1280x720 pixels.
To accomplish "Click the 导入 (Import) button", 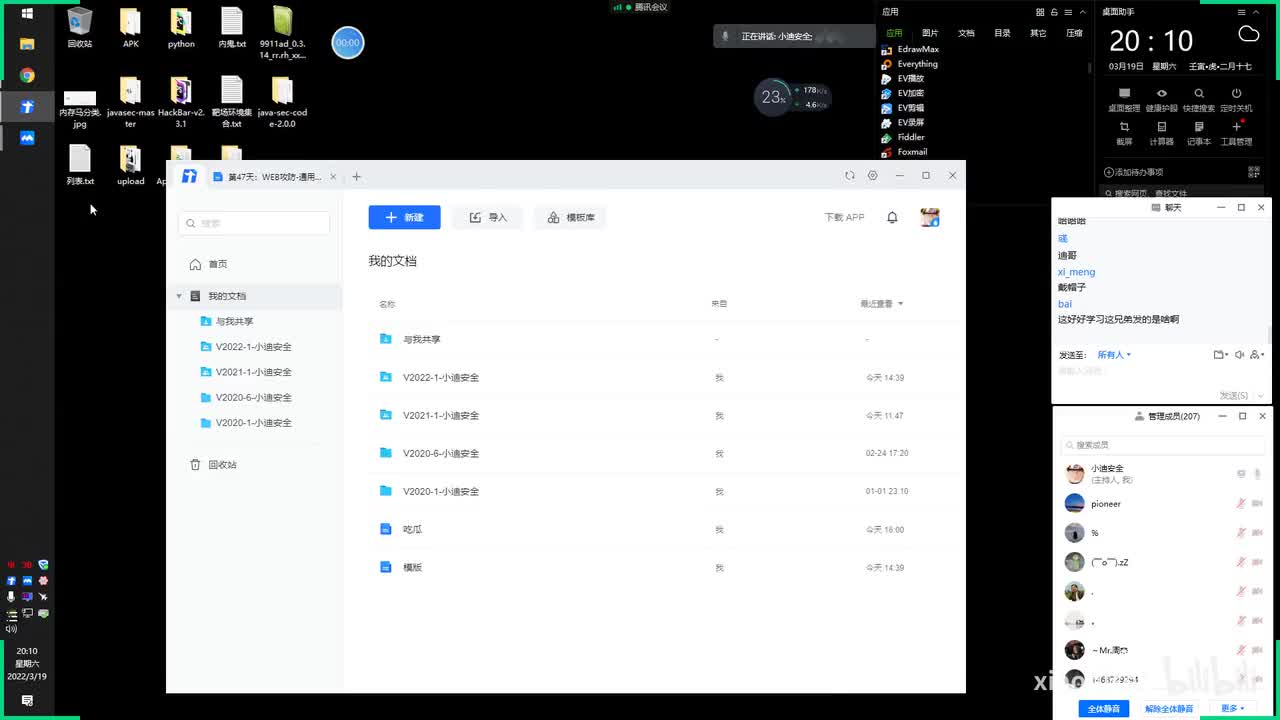I will 488,217.
